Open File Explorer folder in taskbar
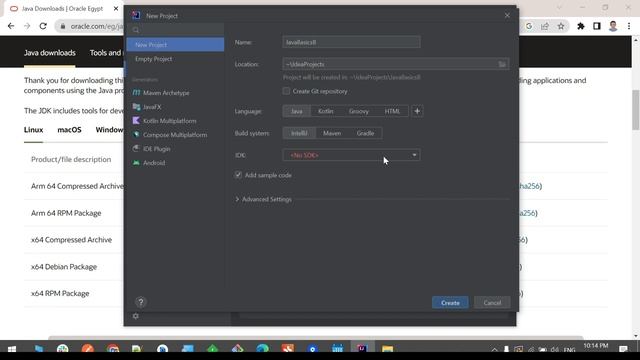This screenshot has width=640, height=360. point(387,349)
